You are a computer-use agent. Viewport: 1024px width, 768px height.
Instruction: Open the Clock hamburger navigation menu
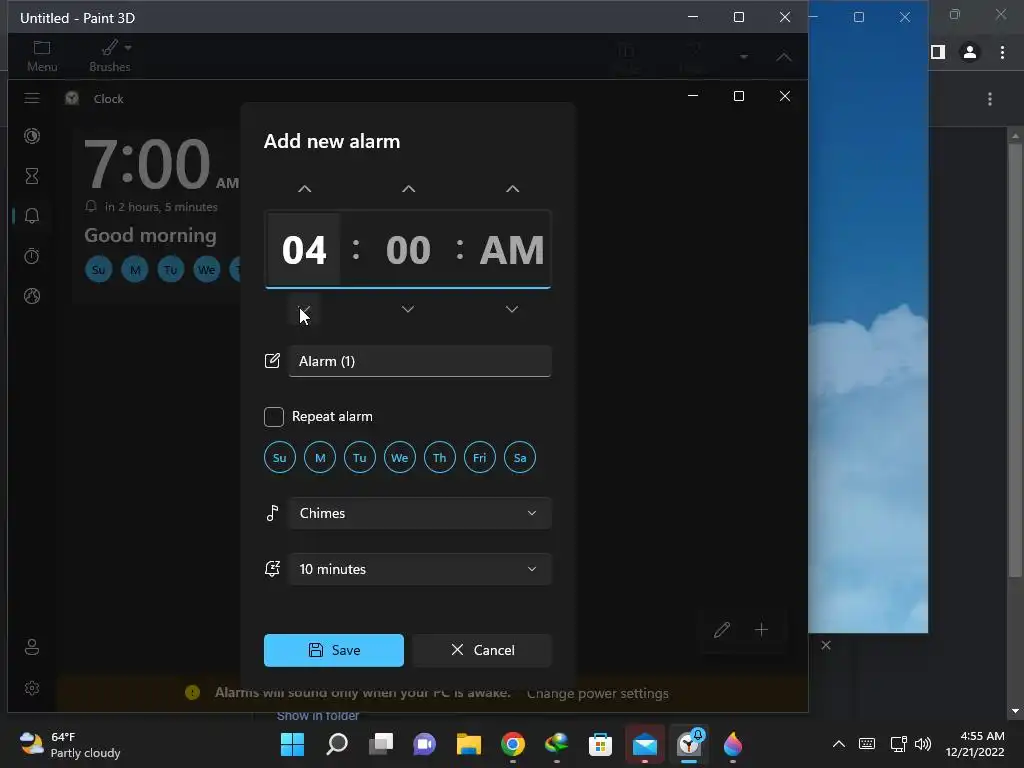[x=32, y=99]
